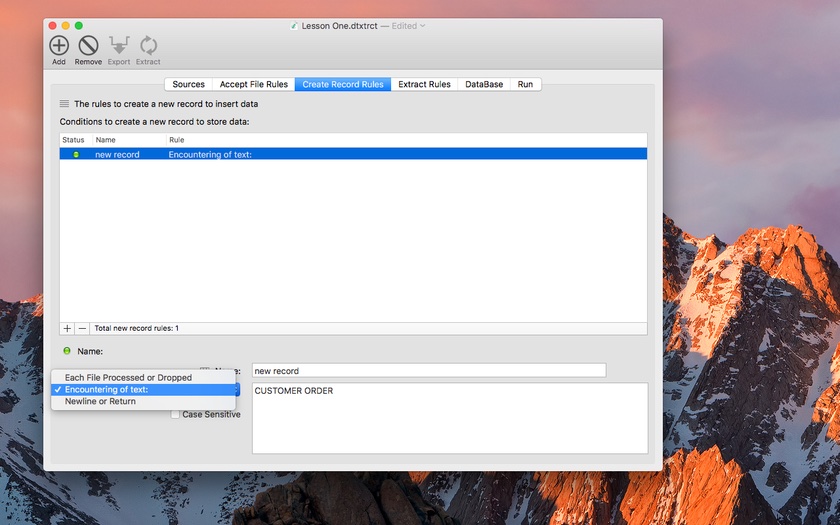Click the Extract toolbar icon
The width and height of the screenshot is (840, 525).
(x=148, y=45)
